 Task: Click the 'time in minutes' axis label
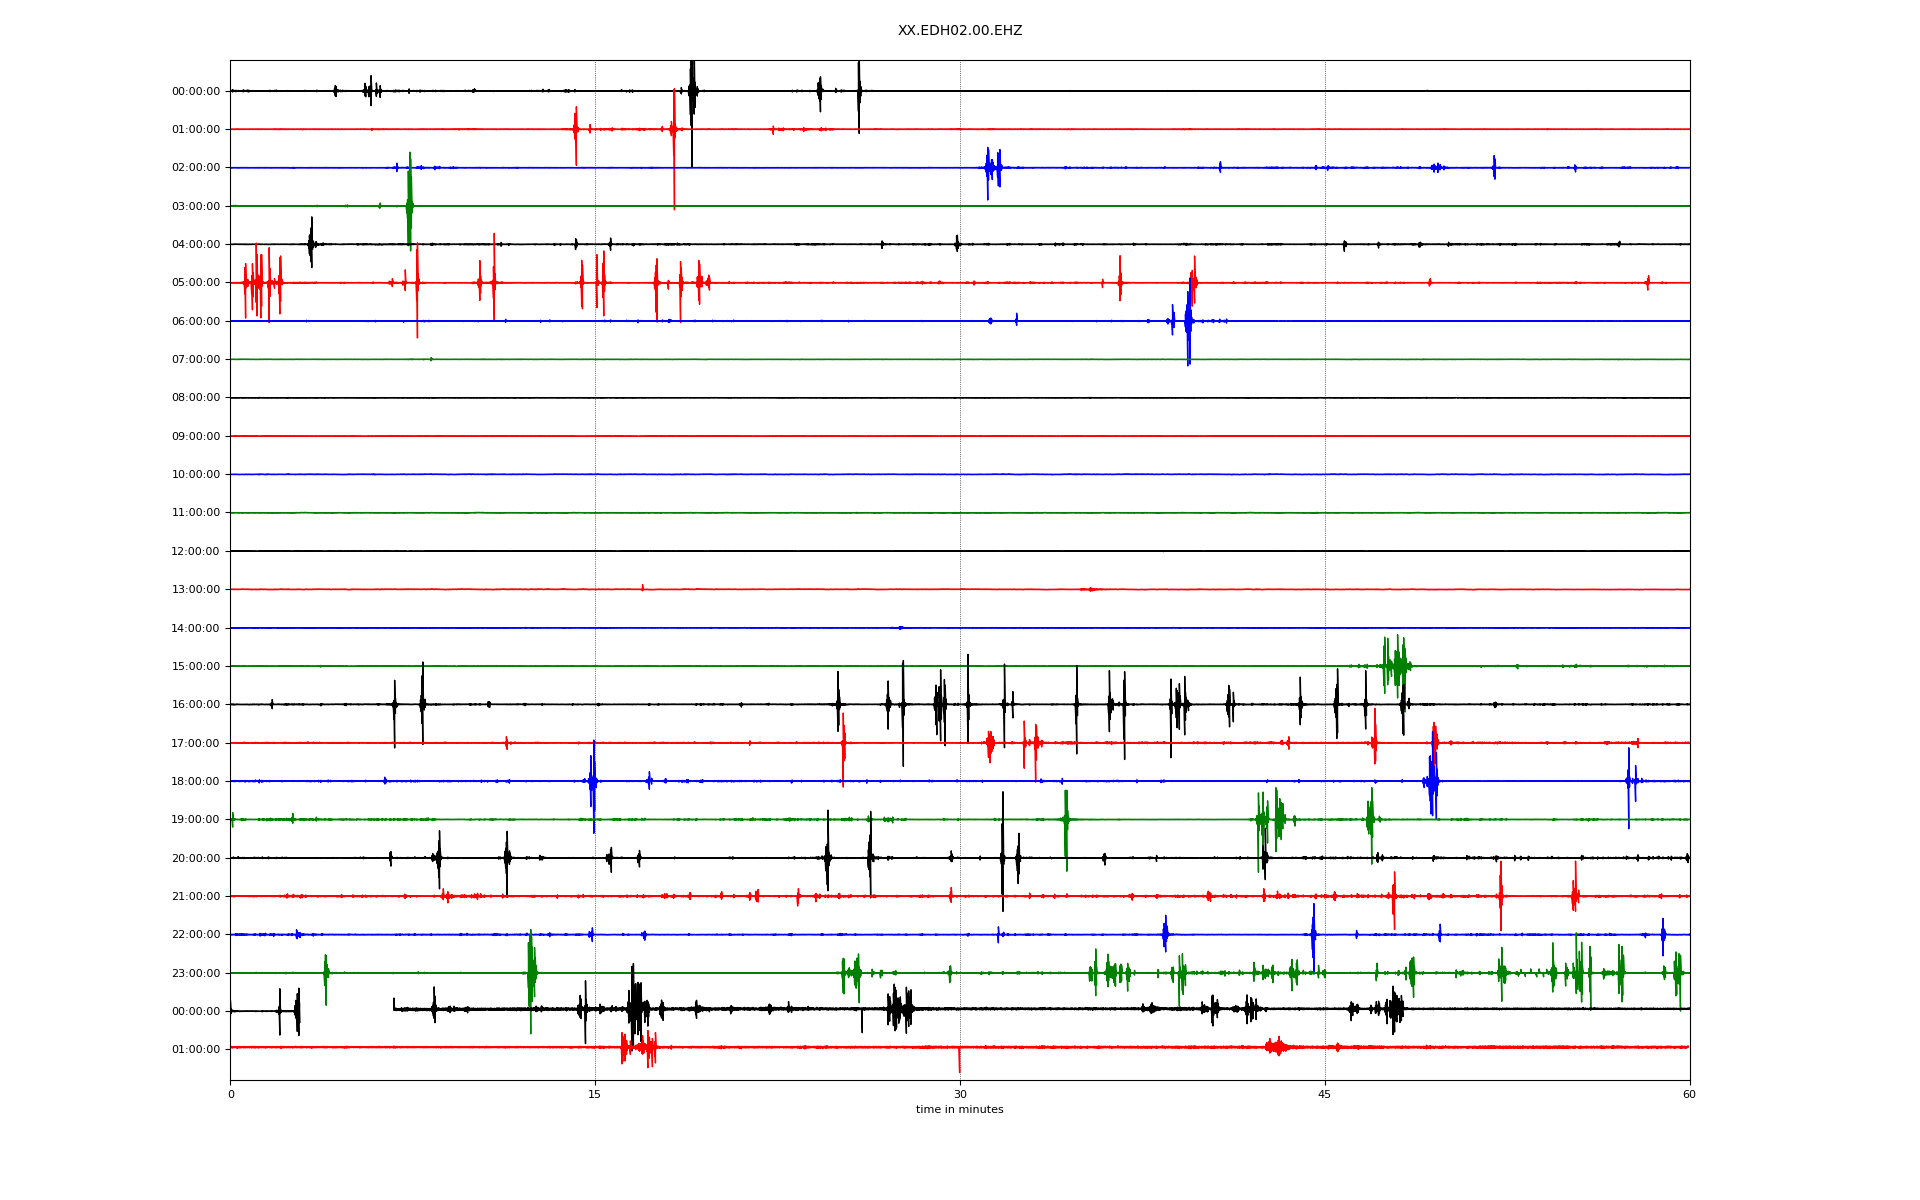point(959,1110)
